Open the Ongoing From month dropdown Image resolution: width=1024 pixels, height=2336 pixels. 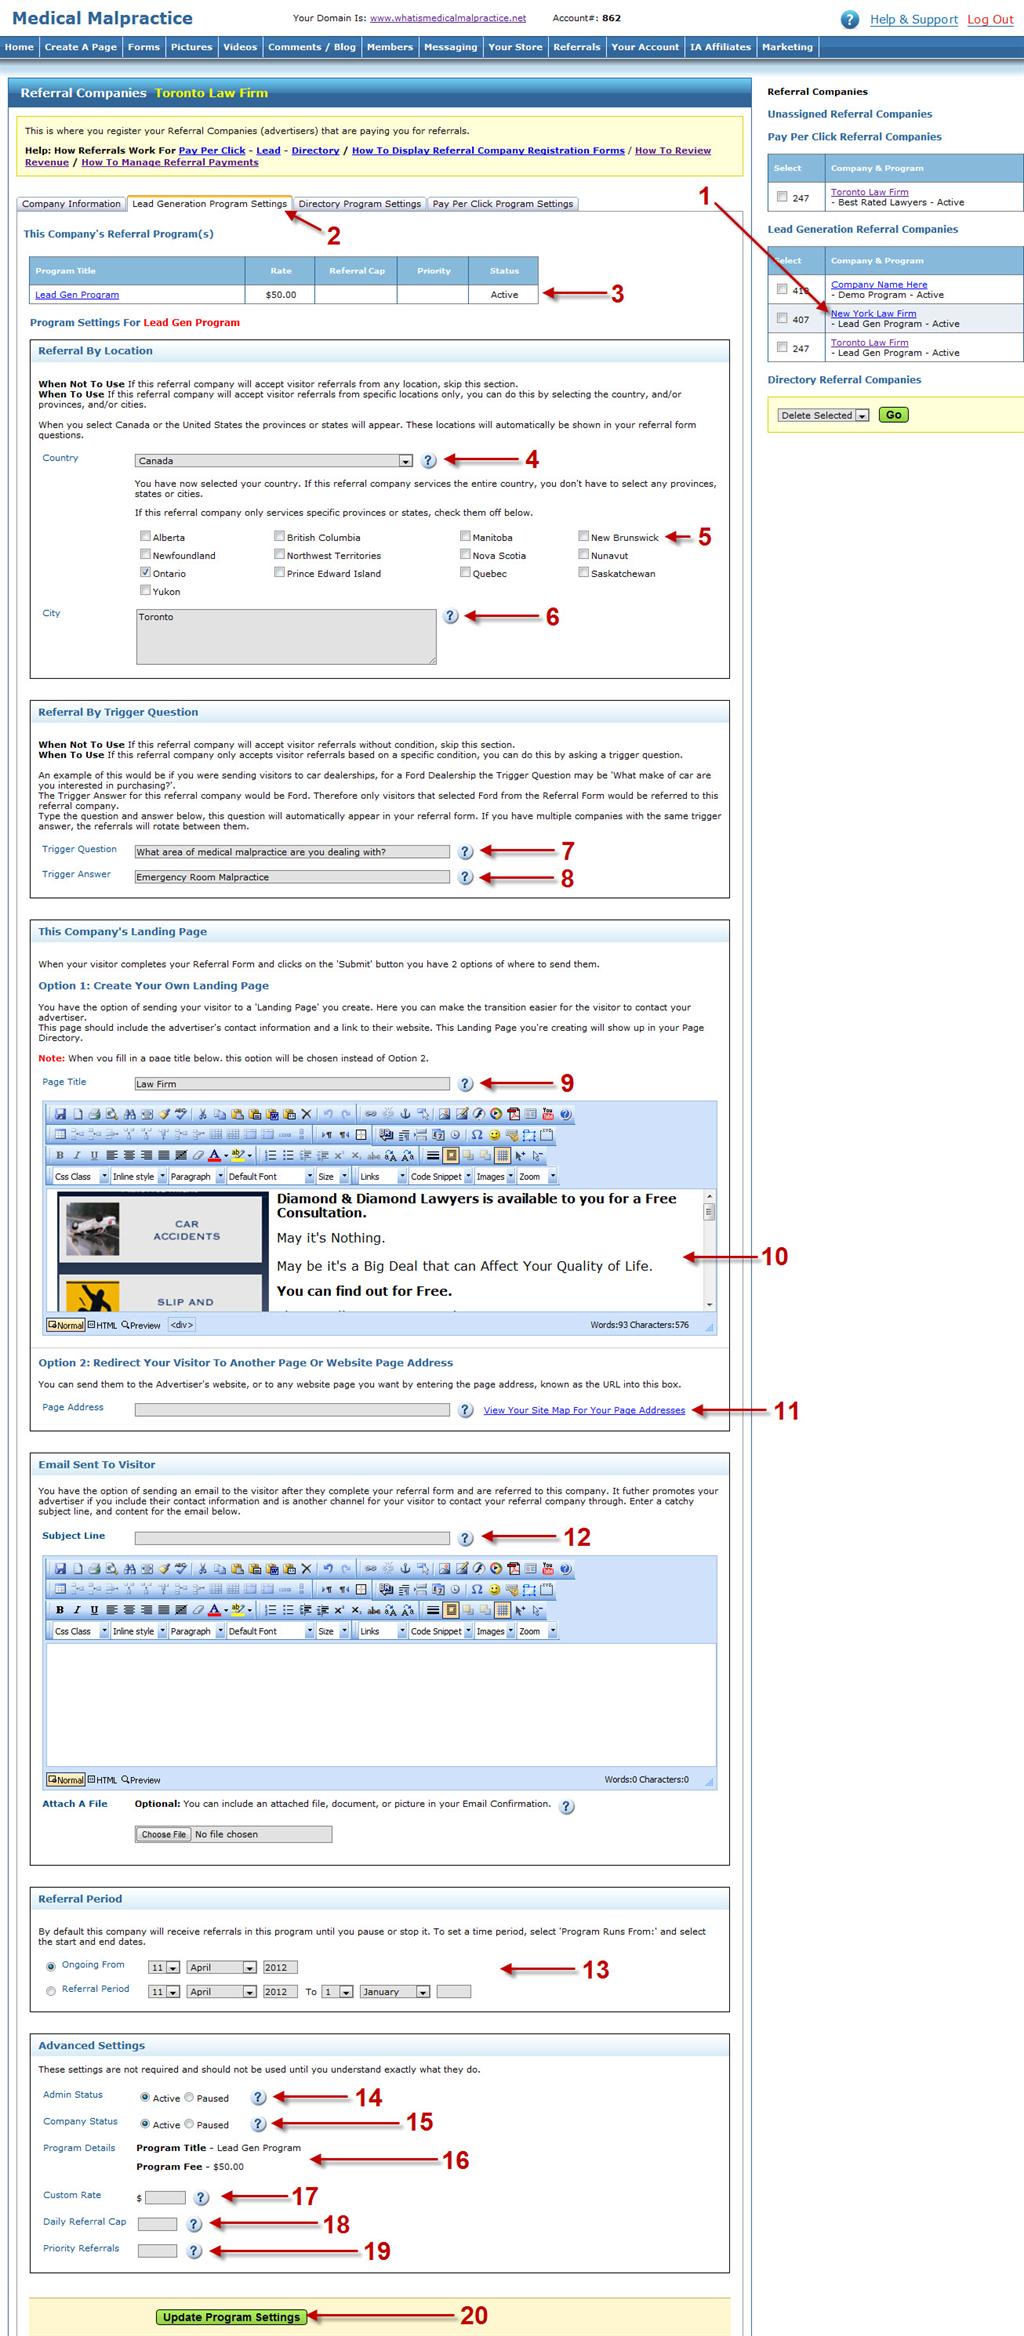click(222, 1967)
